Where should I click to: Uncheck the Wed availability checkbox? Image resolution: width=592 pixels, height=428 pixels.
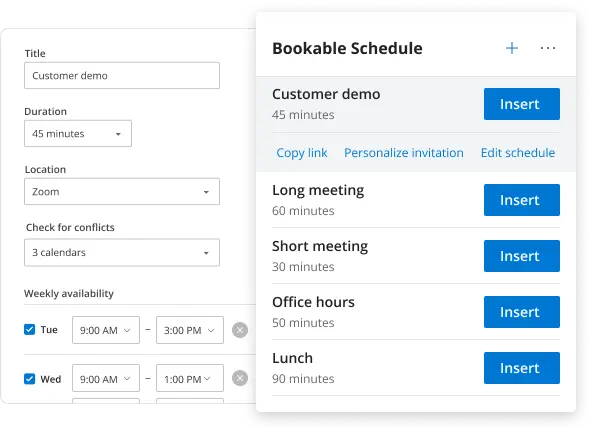click(x=29, y=379)
